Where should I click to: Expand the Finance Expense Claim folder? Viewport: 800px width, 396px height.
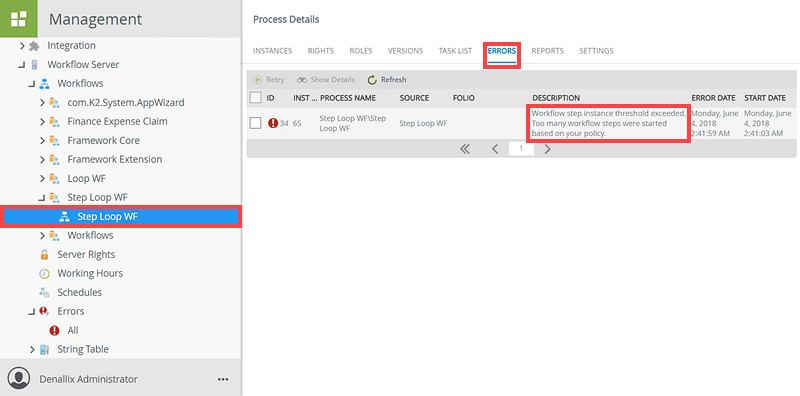42,121
